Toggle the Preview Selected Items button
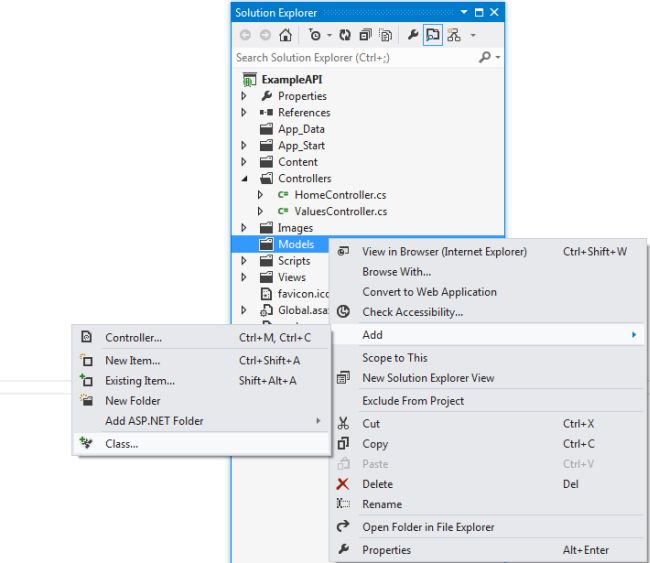This screenshot has width=650, height=563. (432, 35)
